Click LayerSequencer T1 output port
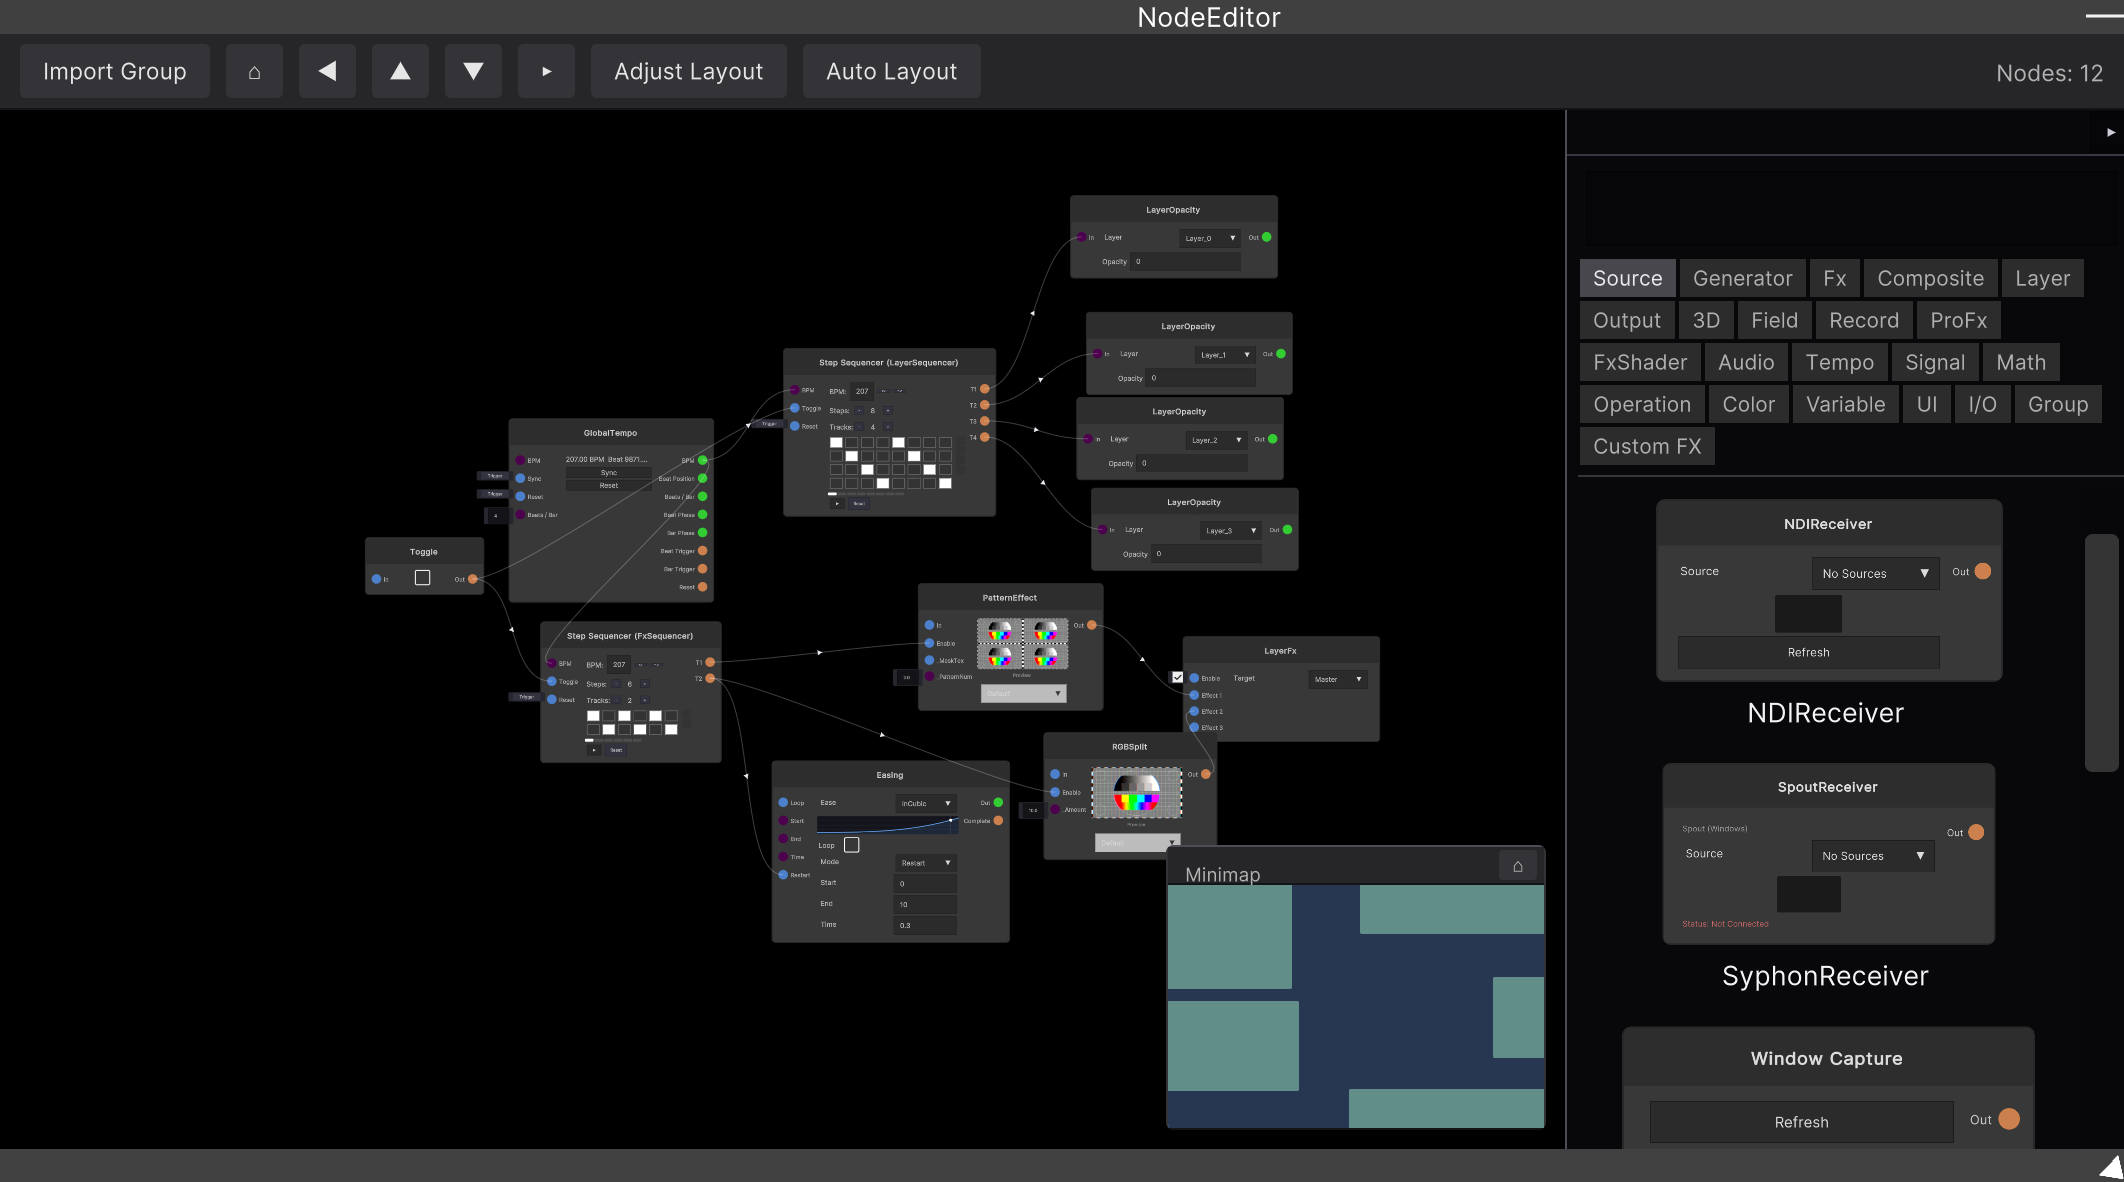 985,389
